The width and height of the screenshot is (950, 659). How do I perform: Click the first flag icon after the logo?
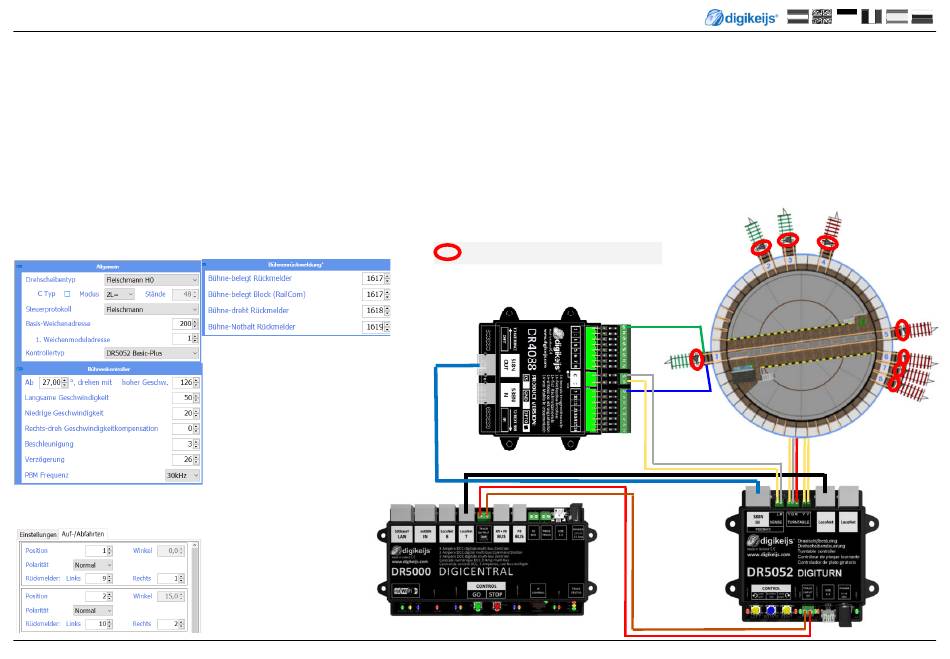point(797,17)
